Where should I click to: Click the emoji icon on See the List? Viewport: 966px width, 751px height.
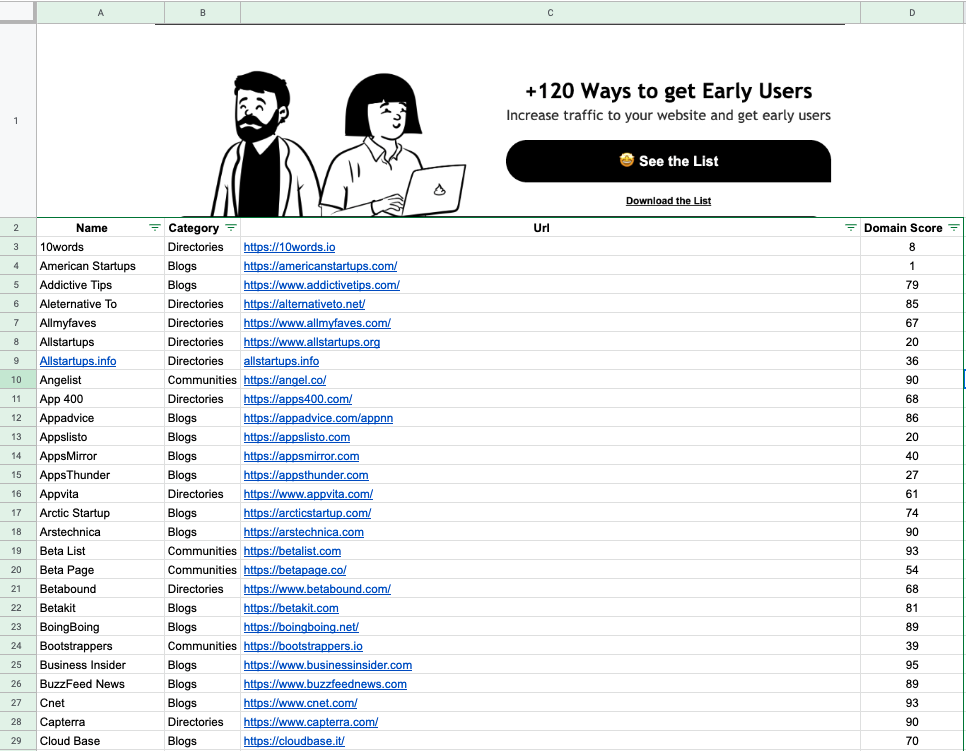click(x=627, y=160)
